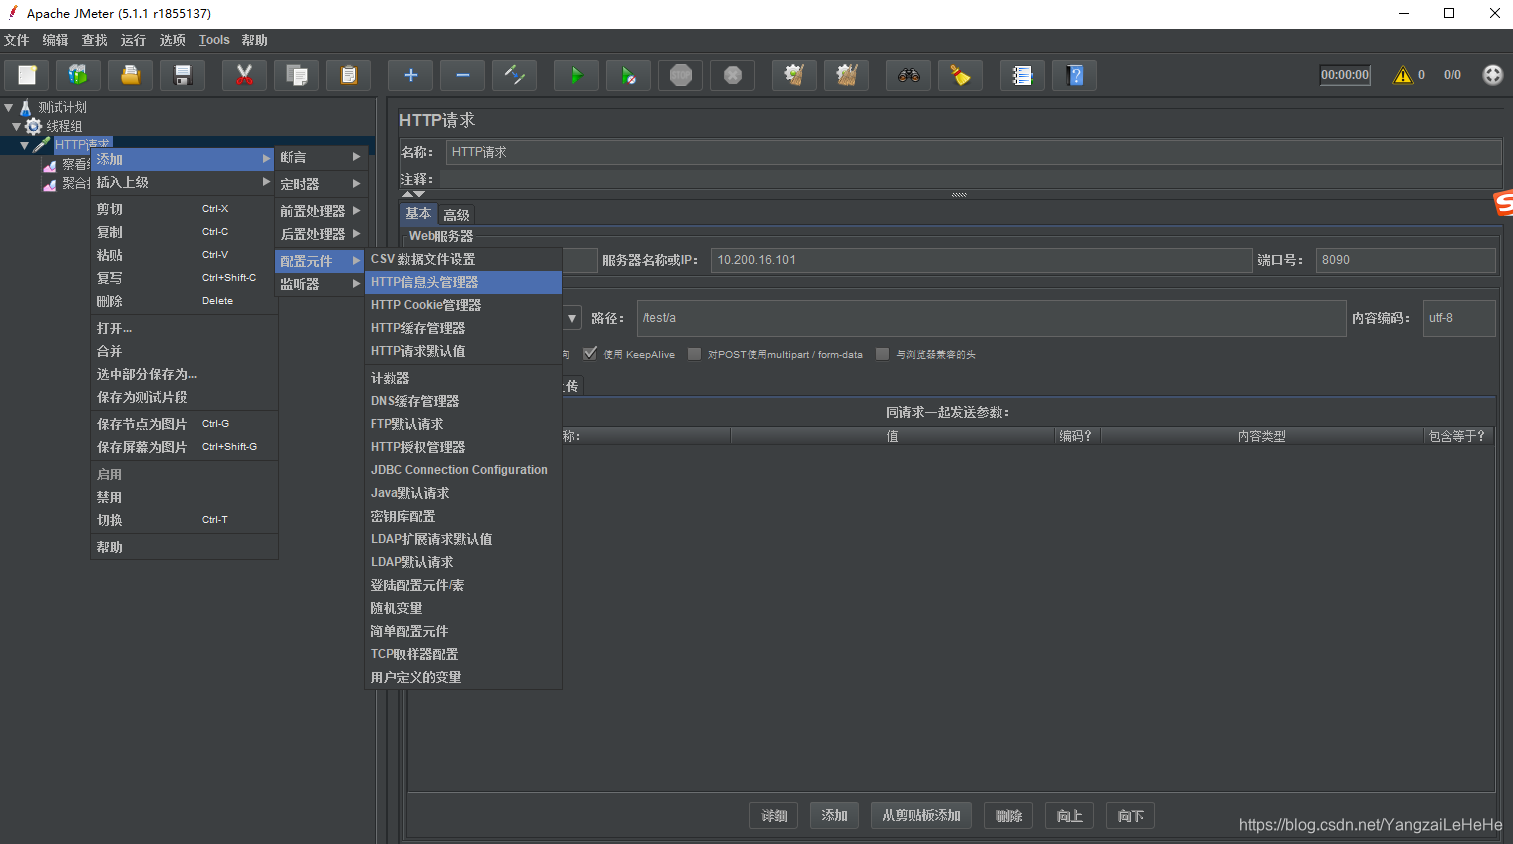Choose HTTP Cookie管理器 from the submenu
The width and height of the screenshot is (1513, 844).
click(x=463, y=305)
